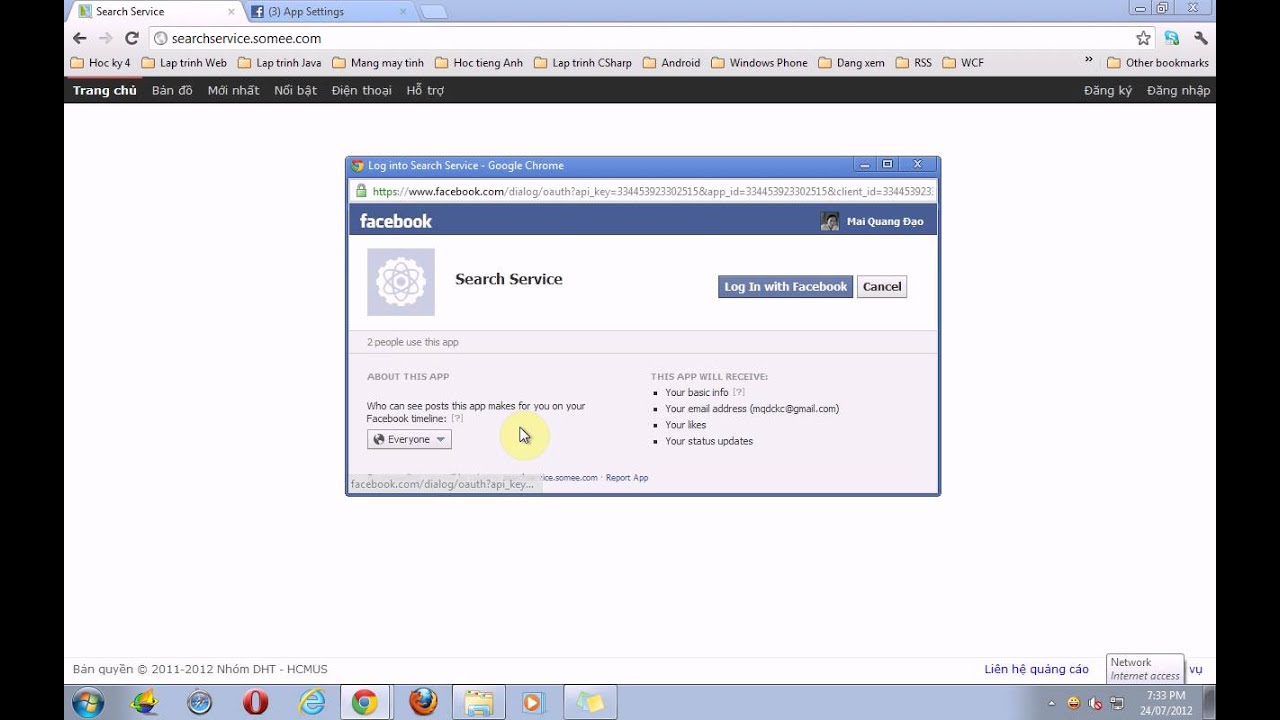Click the sticky notes taskbar icon
This screenshot has height=720, width=1280.
click(x=590, y=703)
